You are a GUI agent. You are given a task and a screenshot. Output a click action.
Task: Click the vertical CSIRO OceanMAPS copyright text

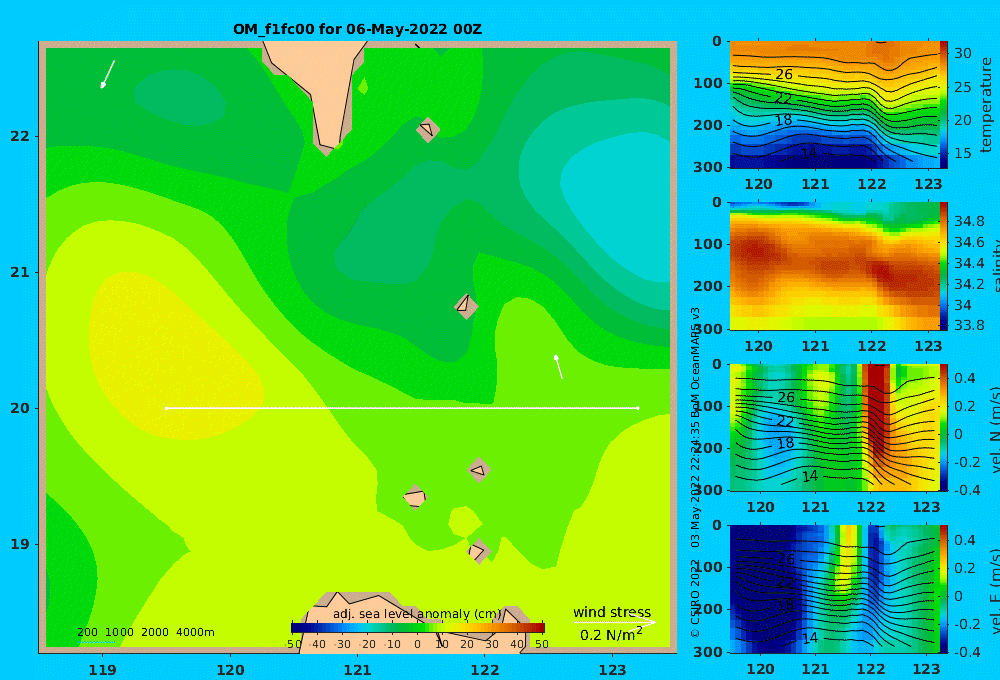tap(696, 472)
